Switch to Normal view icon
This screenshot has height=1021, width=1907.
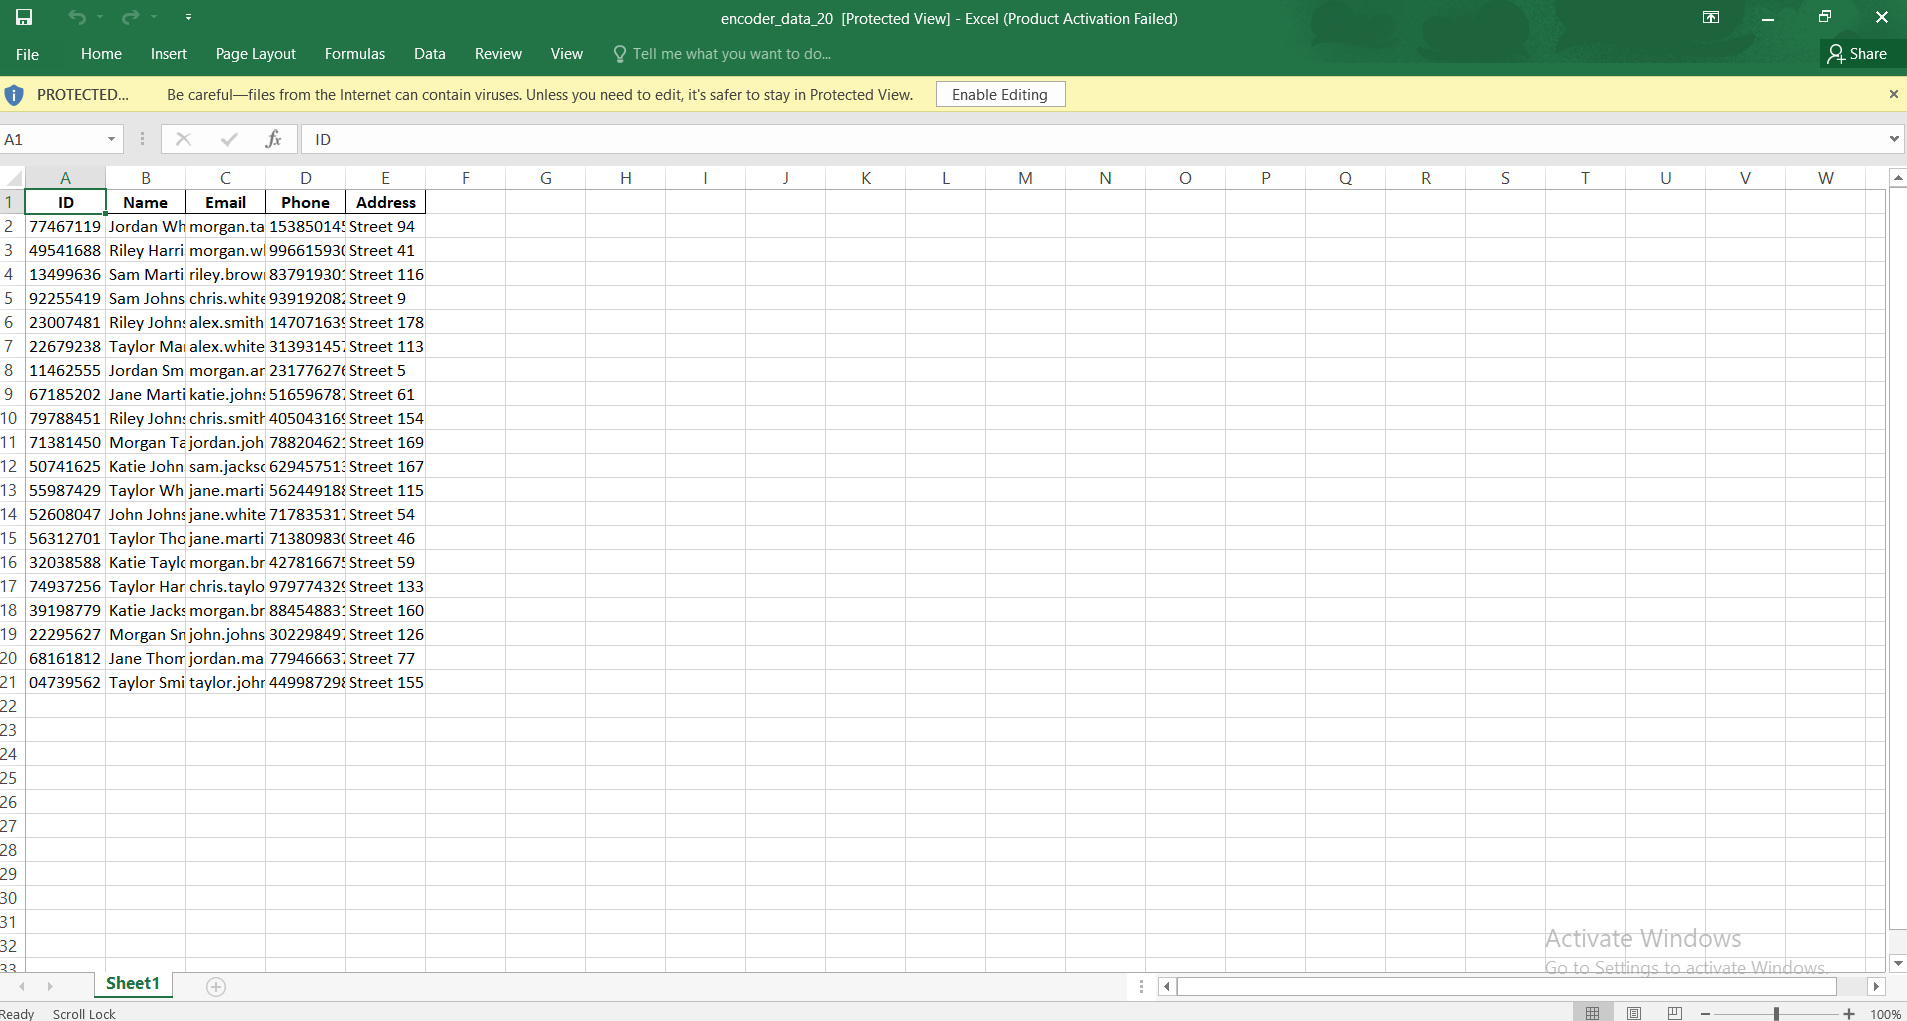coord(1593,1013)
